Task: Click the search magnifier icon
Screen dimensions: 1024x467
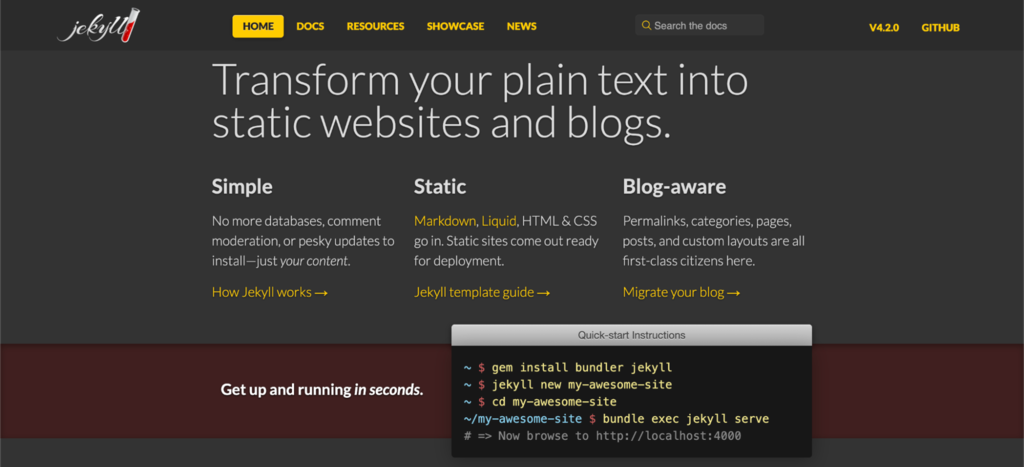Action: 646,25
